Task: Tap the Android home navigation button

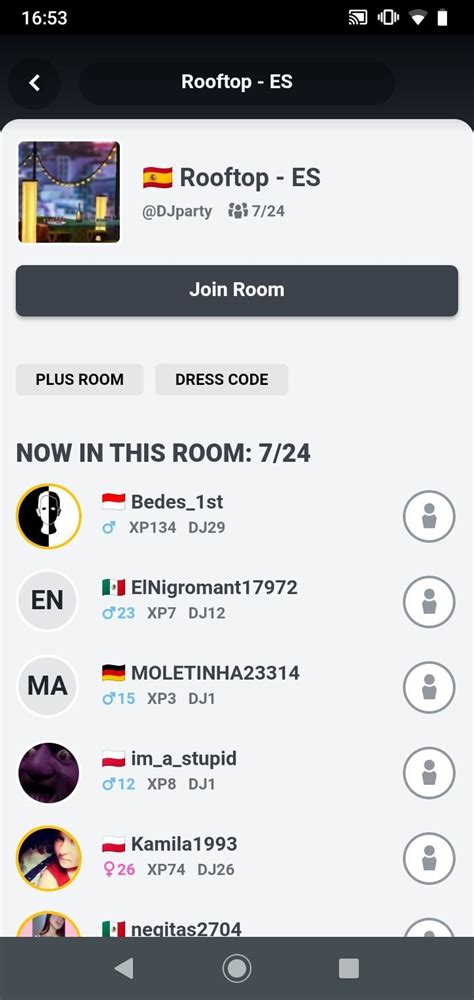Action: pyautogui.click(x=237, y=968)
